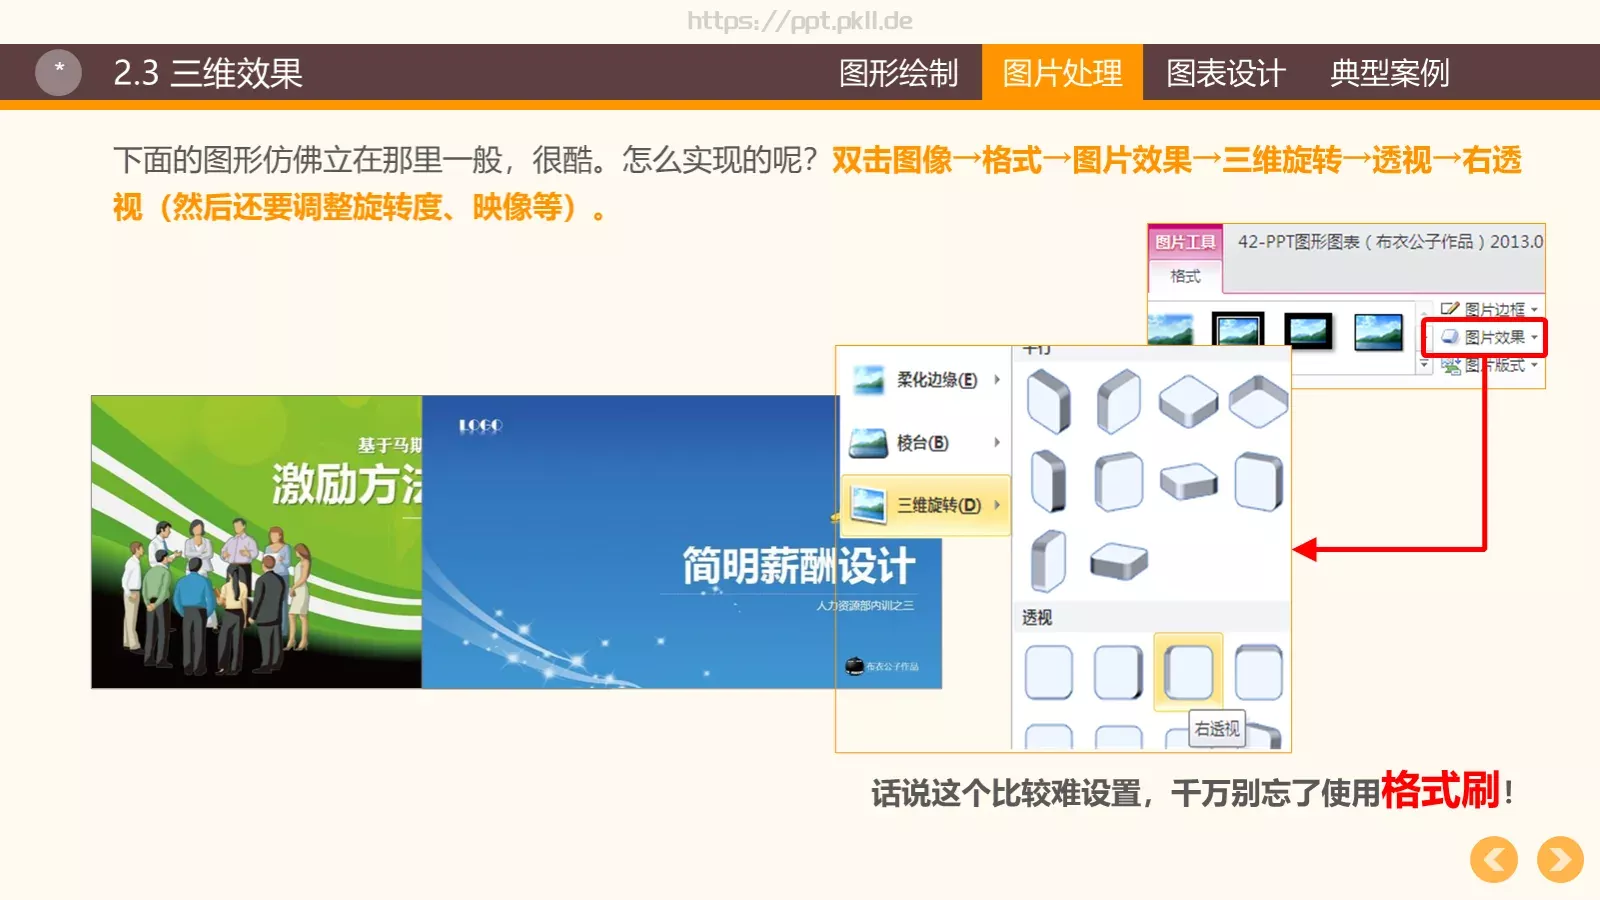Choose the Perspective Left preset under 透视
Screen dimensions: 1600x900
point(1118,671)
